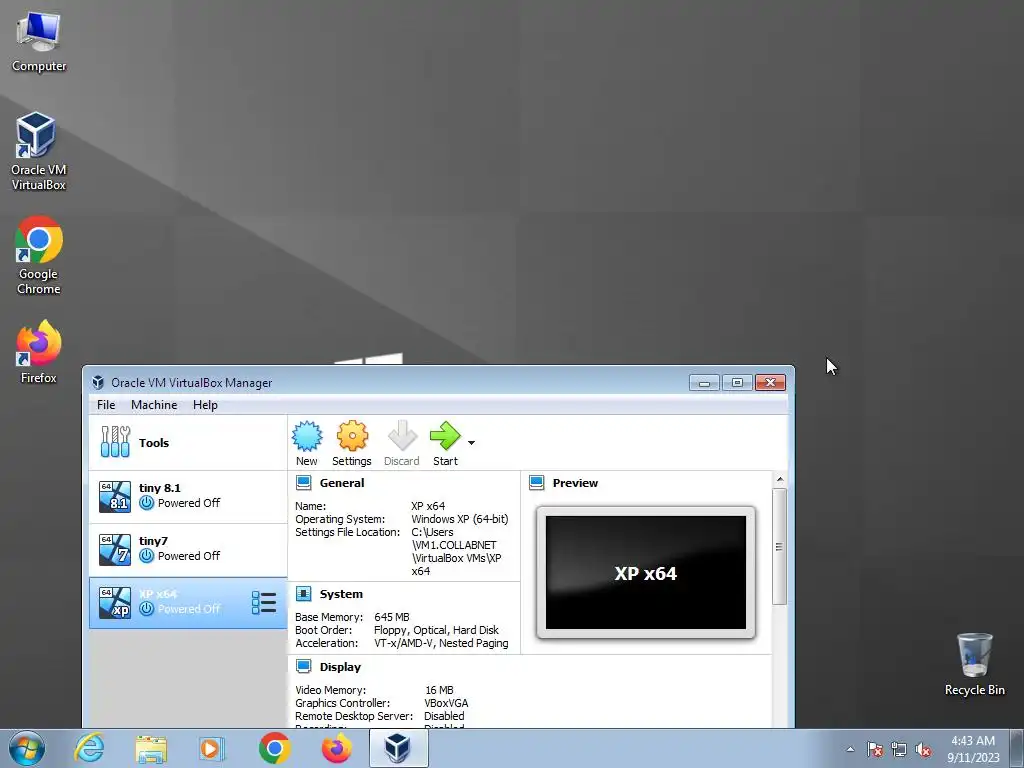This screenshot has width=1024, height=768.
Task: Click the muted volume tray icon
Action: 923,749
